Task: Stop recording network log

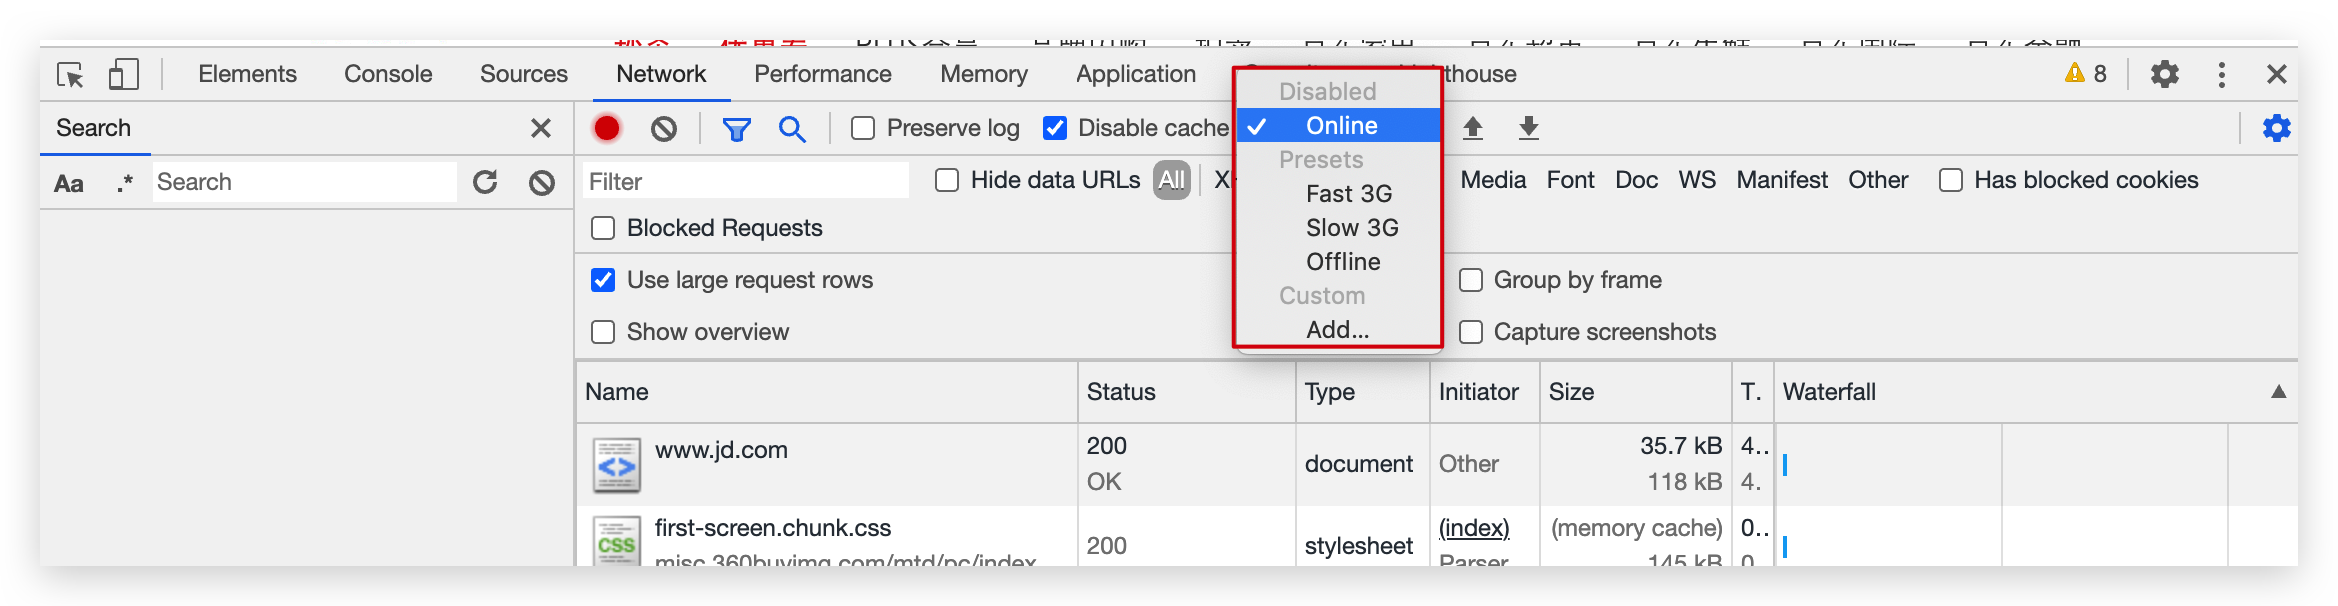Action: [x=607, y=128]
